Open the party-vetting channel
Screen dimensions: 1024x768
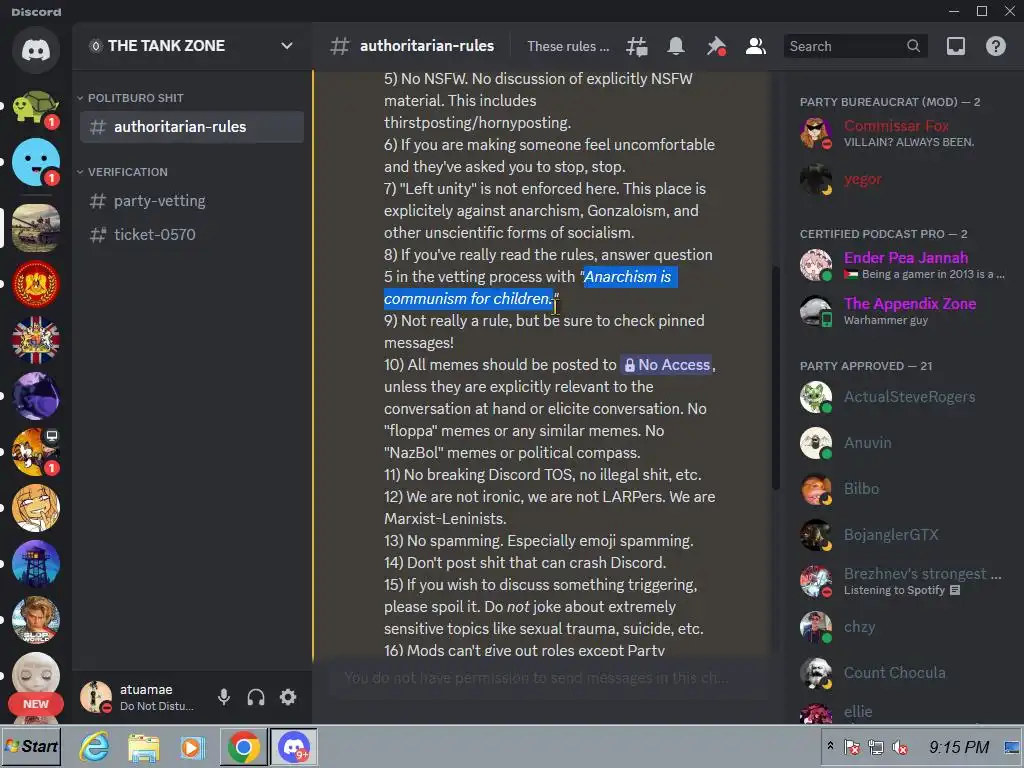192,200
